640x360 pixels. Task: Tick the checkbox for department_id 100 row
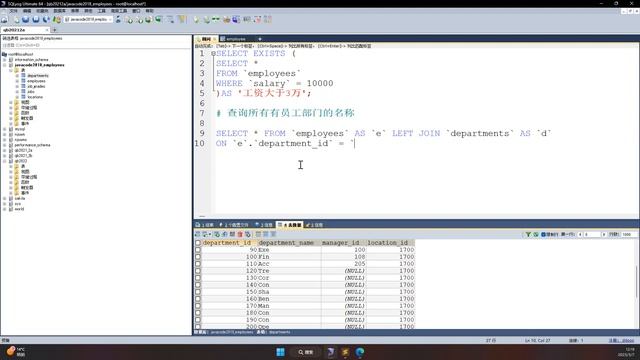coord(198,257)
